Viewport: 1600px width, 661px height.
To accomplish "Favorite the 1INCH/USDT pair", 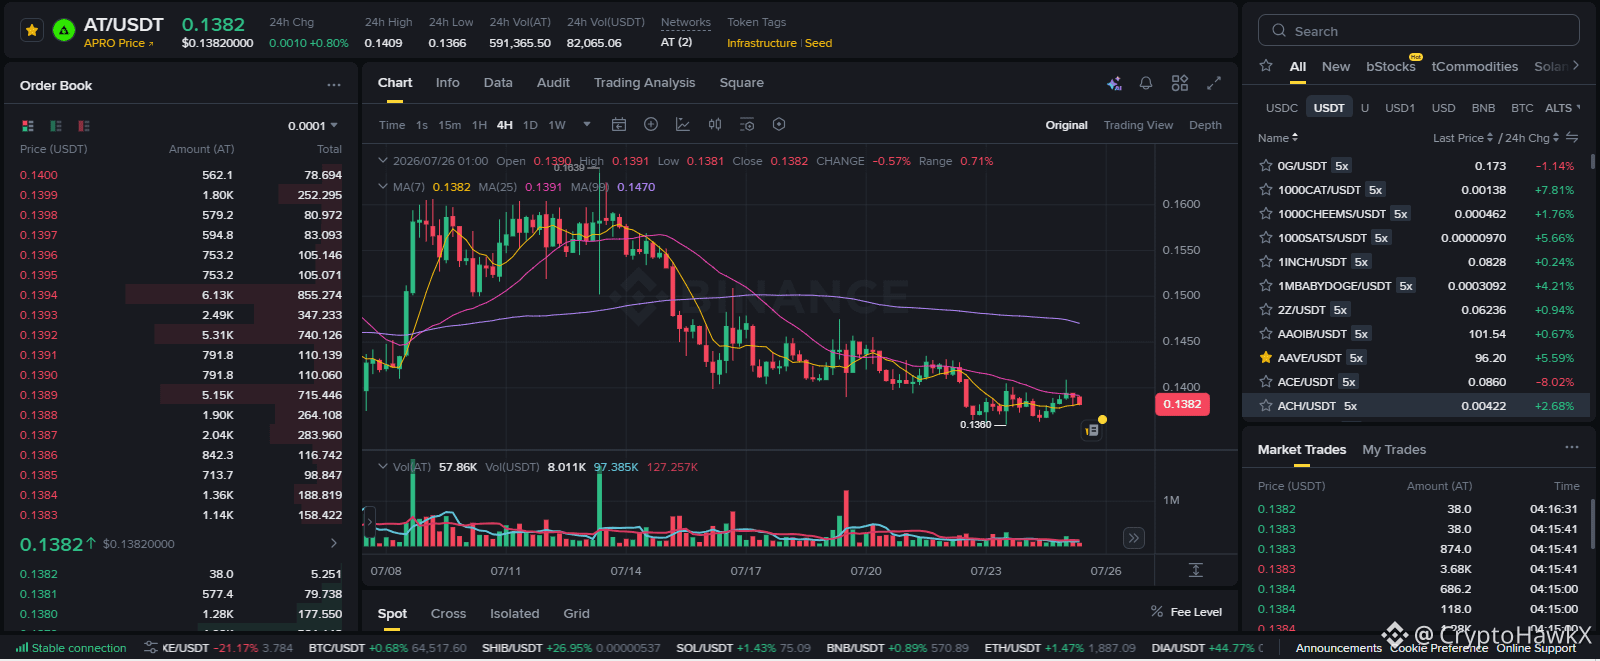I will click(1266, 262).
